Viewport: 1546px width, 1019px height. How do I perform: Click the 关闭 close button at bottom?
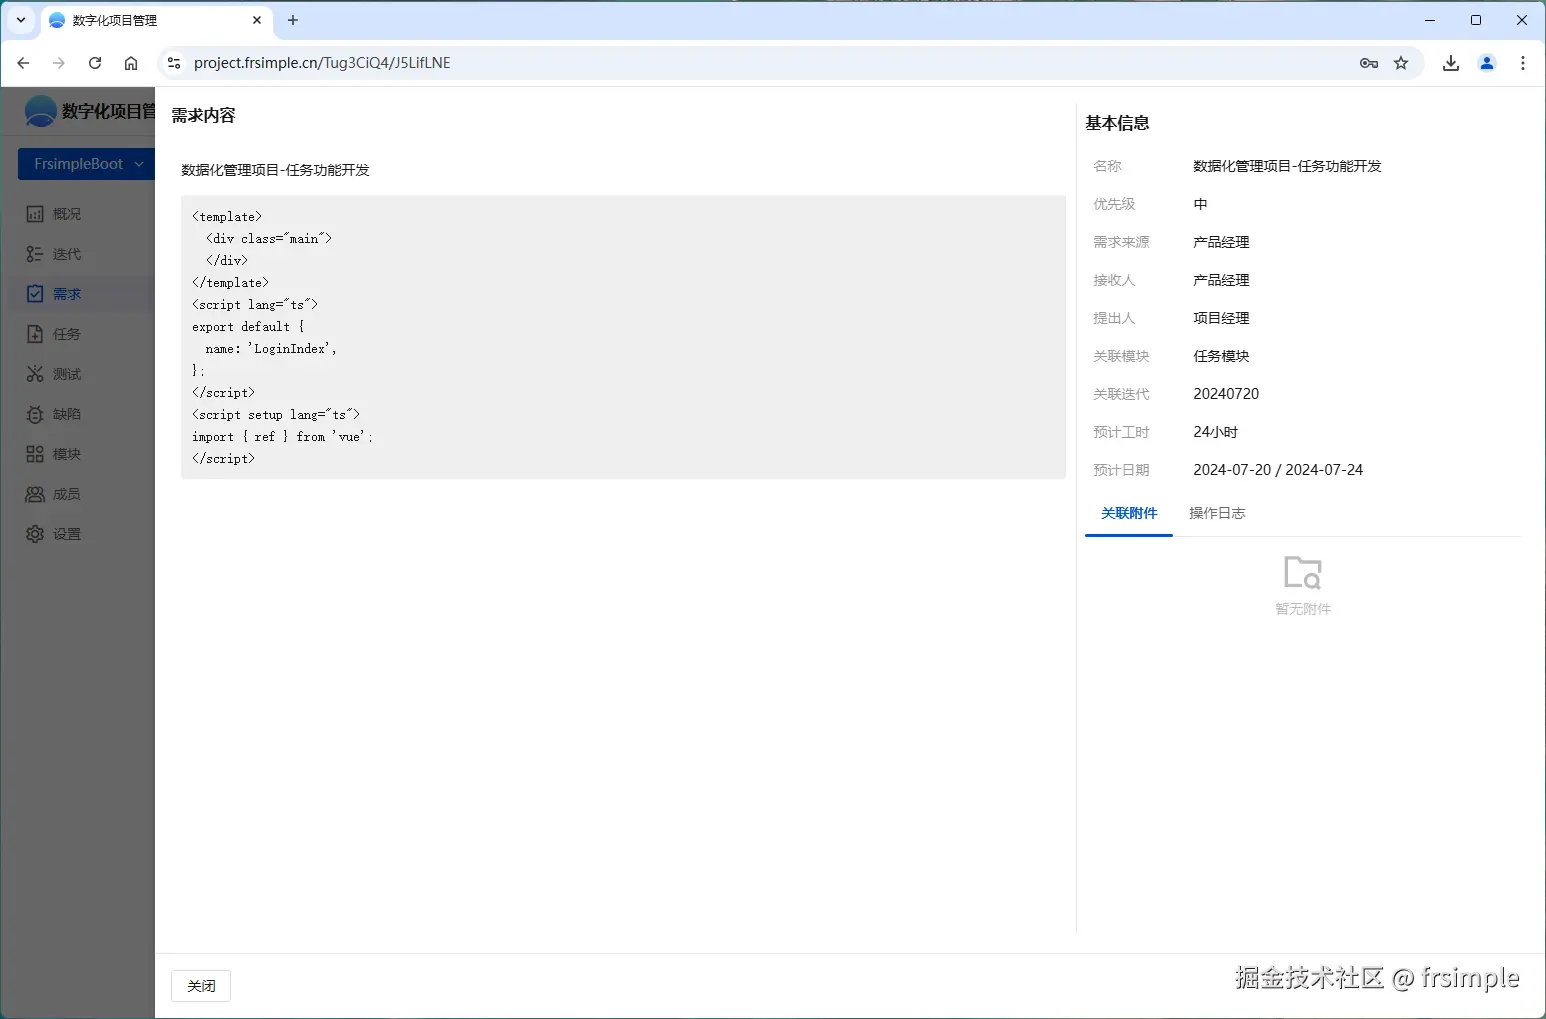[x=200, y=985]
